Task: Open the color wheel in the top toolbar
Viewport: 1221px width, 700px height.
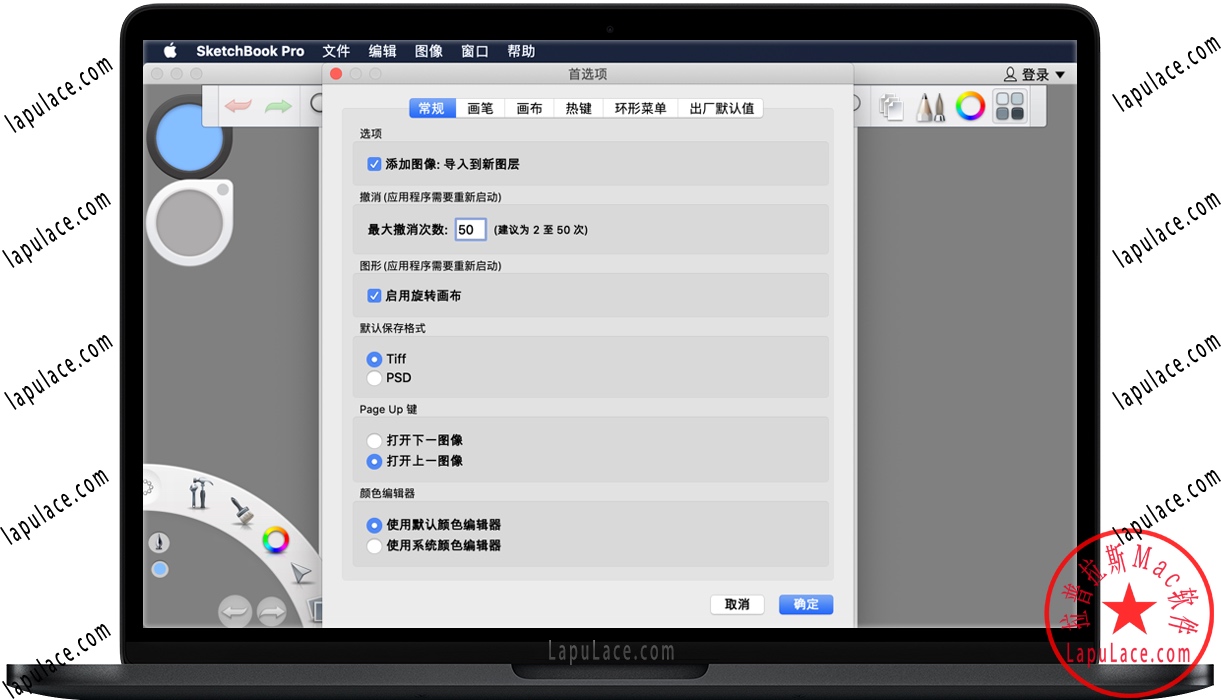Action: (970, 106)
